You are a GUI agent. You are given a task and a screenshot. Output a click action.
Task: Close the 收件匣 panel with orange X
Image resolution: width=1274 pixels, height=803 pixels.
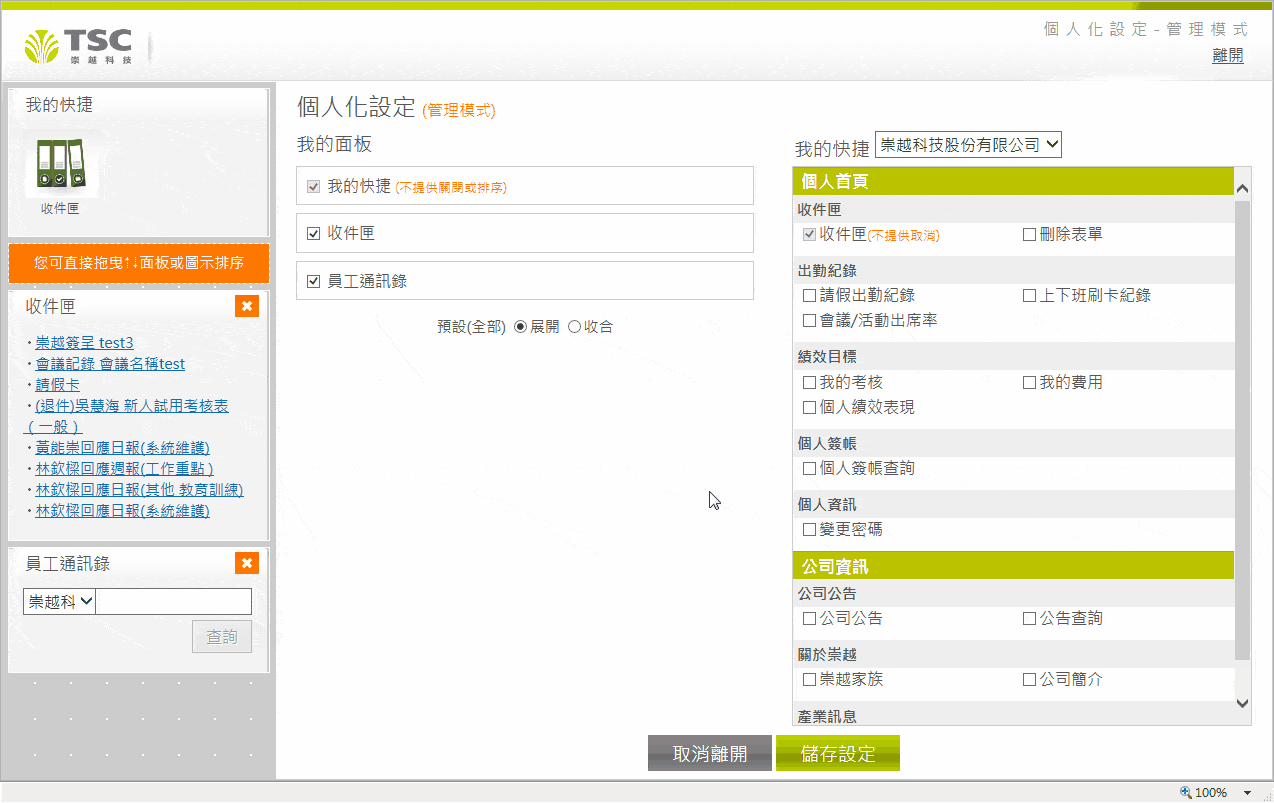247,306
